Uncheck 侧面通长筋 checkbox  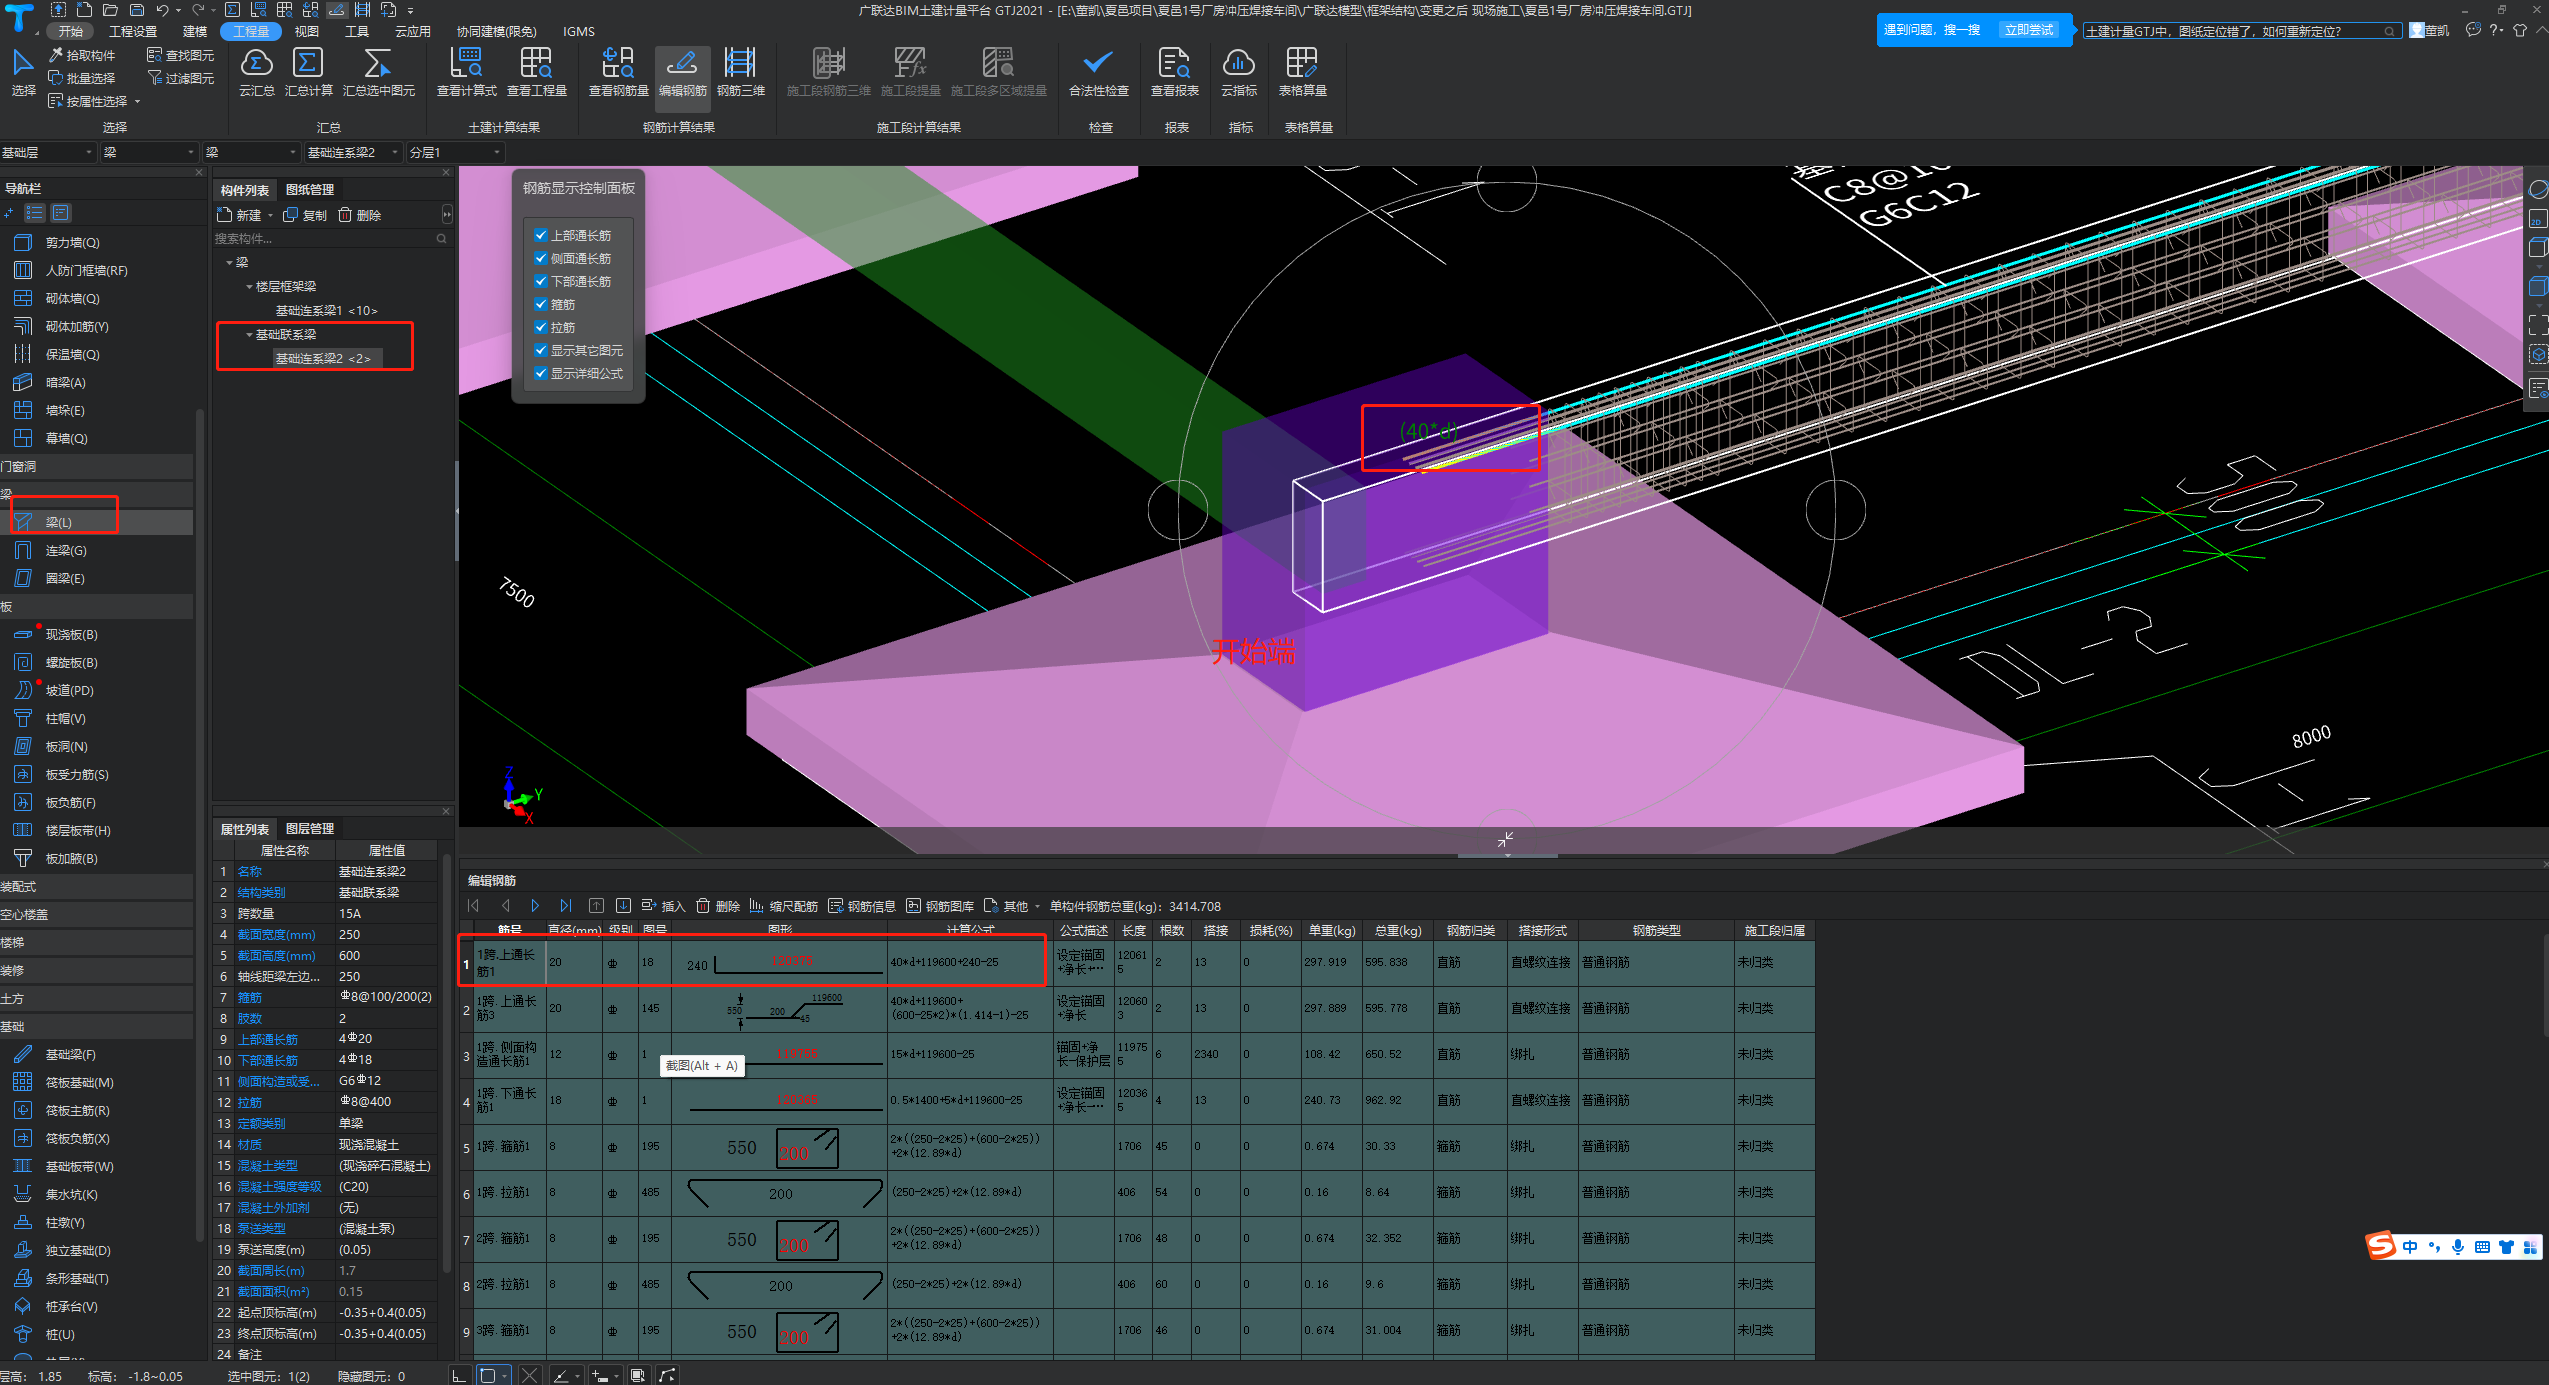pyautogui.click(x=541, y=258)
